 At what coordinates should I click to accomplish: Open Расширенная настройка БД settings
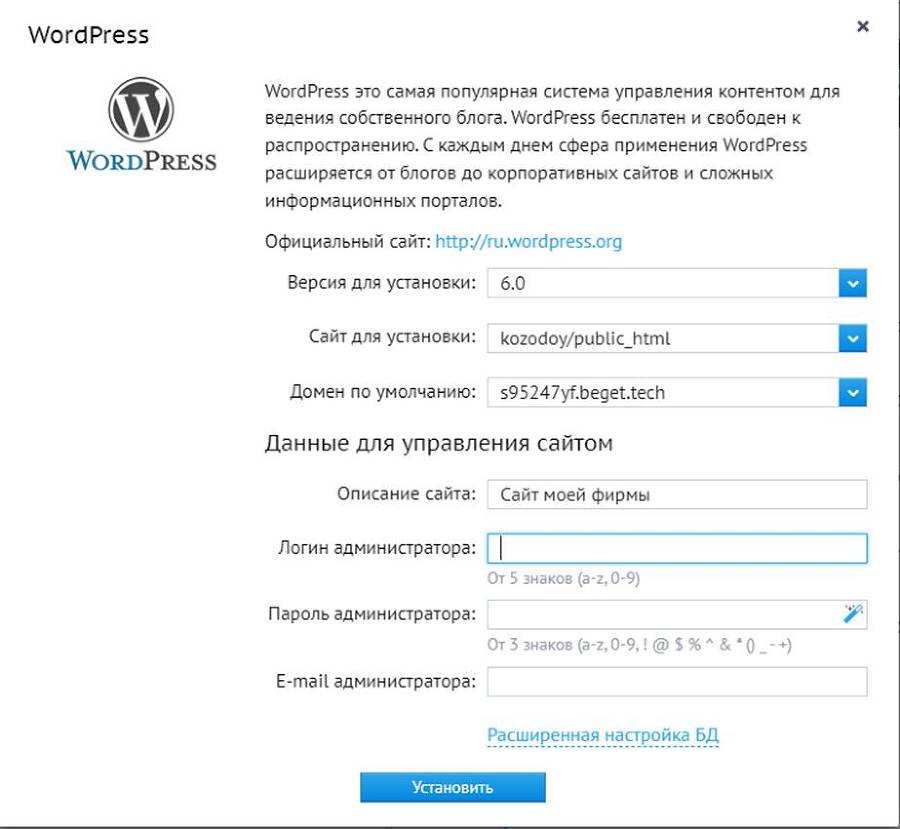coord(604,734)
